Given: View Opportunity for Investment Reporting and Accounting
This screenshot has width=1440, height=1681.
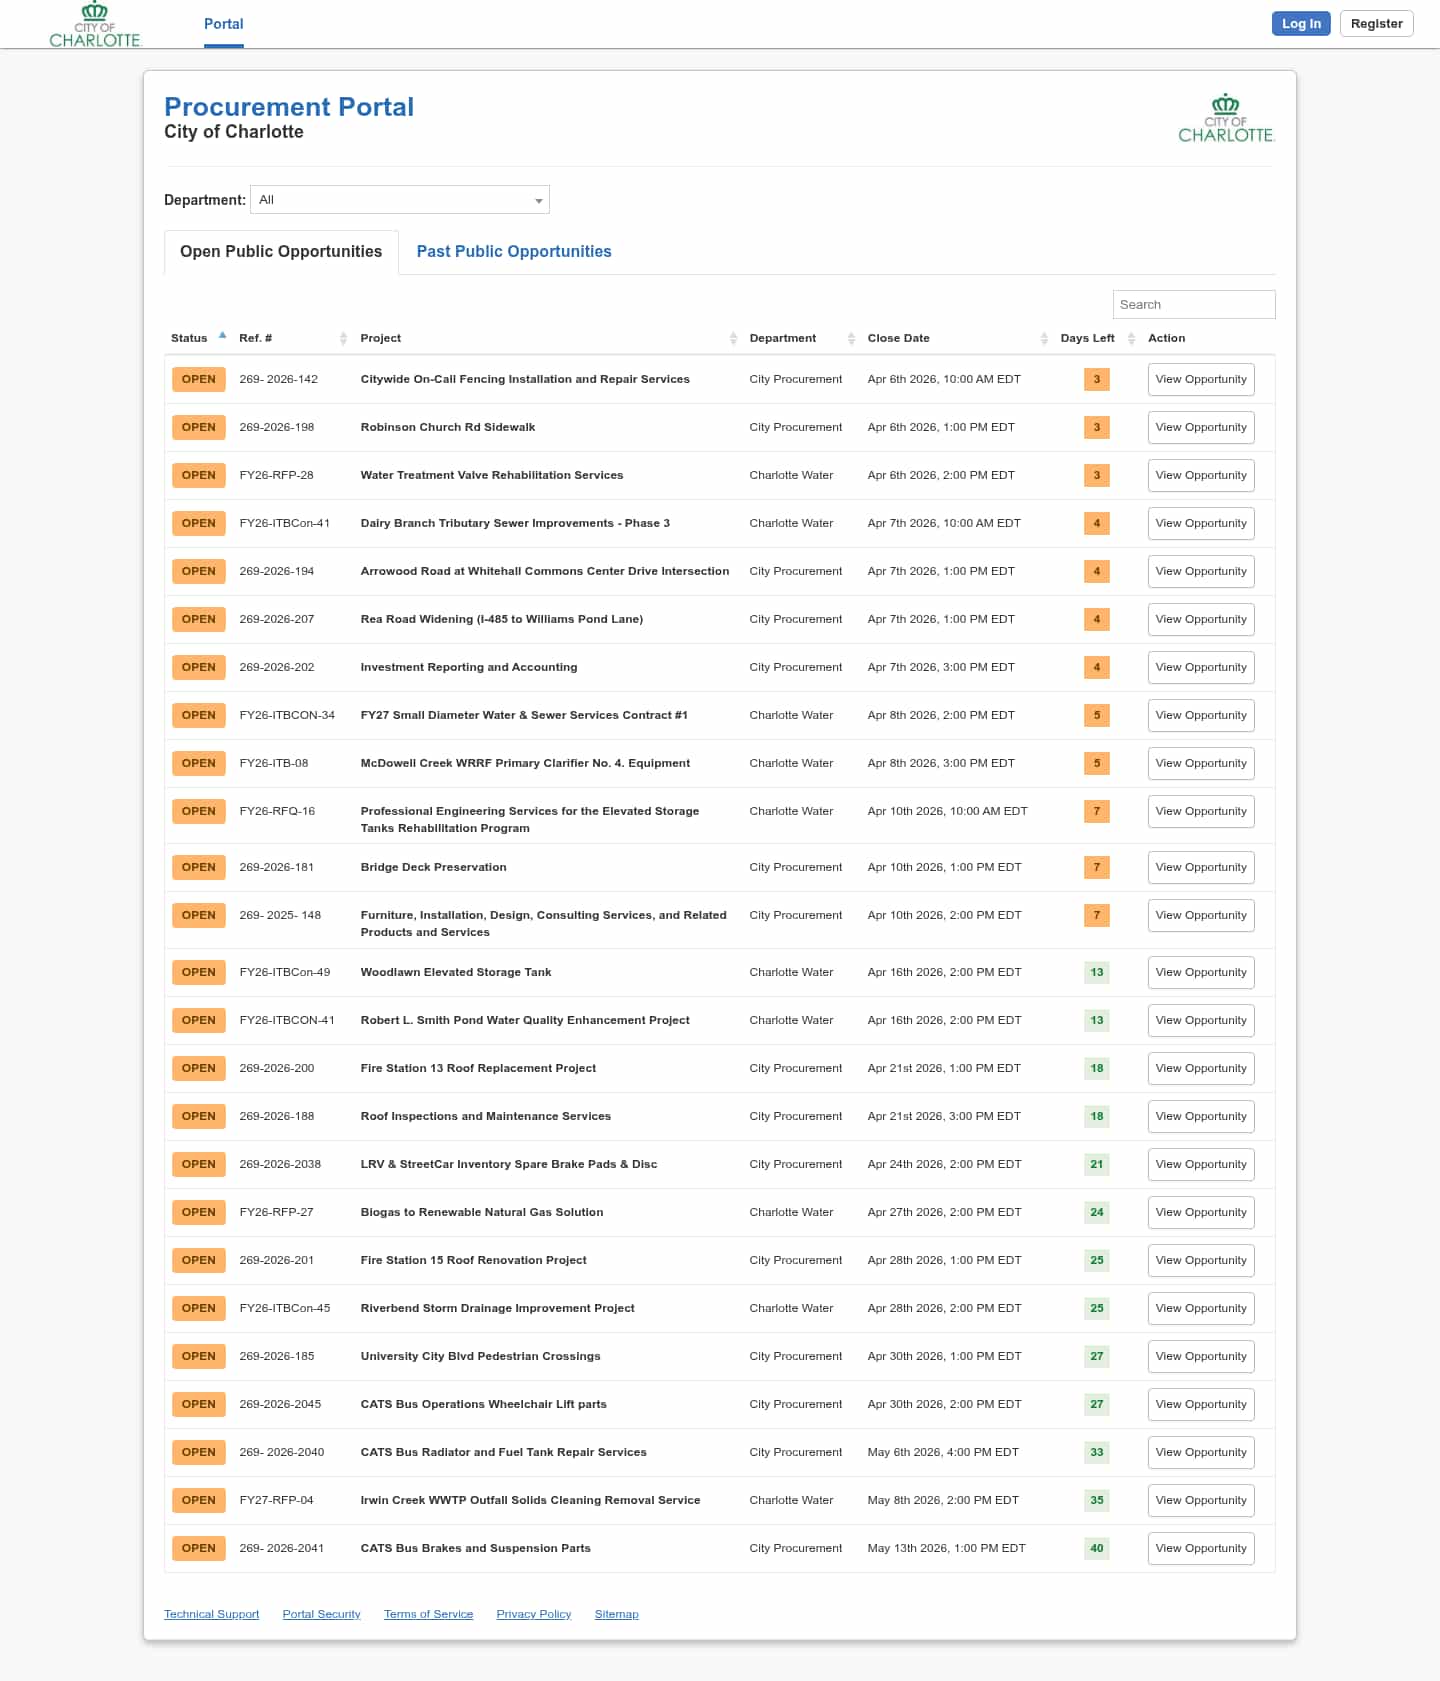Looking at the screenshot, I should tap(1201, 668).
